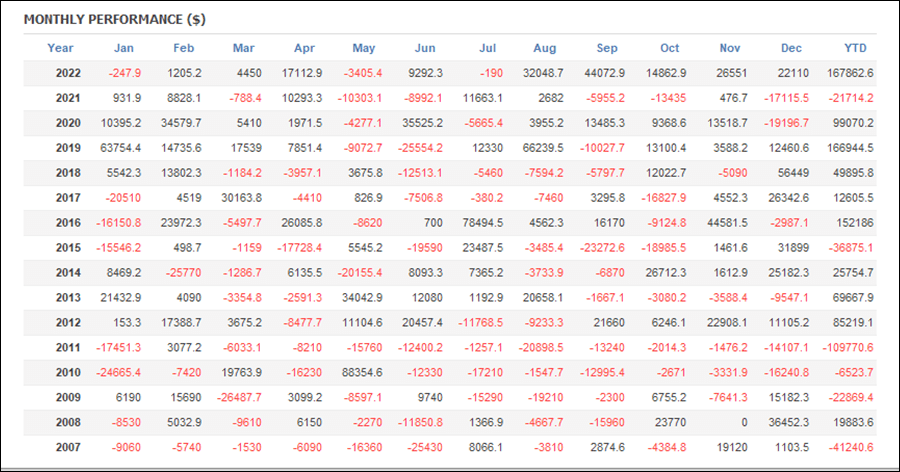The width and height of the screenshot is (900, 472).
Task: Select the Mar 2009 value -26487.7
Action: (239, 397)
